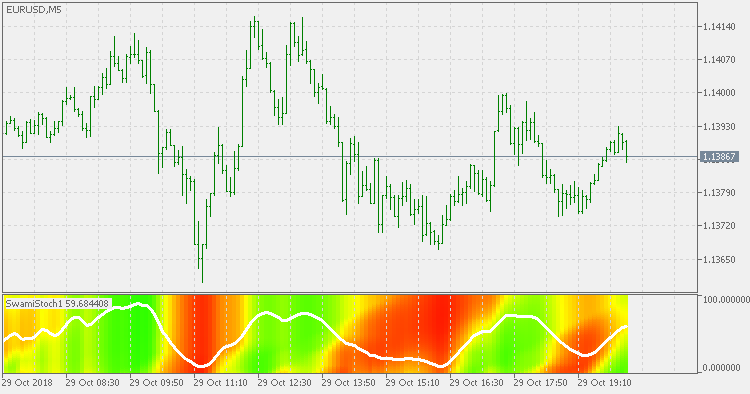Screen dimensions: 750x394
Task: Click the 29 Oct 15:10 time label
Action: click(412, 383)
